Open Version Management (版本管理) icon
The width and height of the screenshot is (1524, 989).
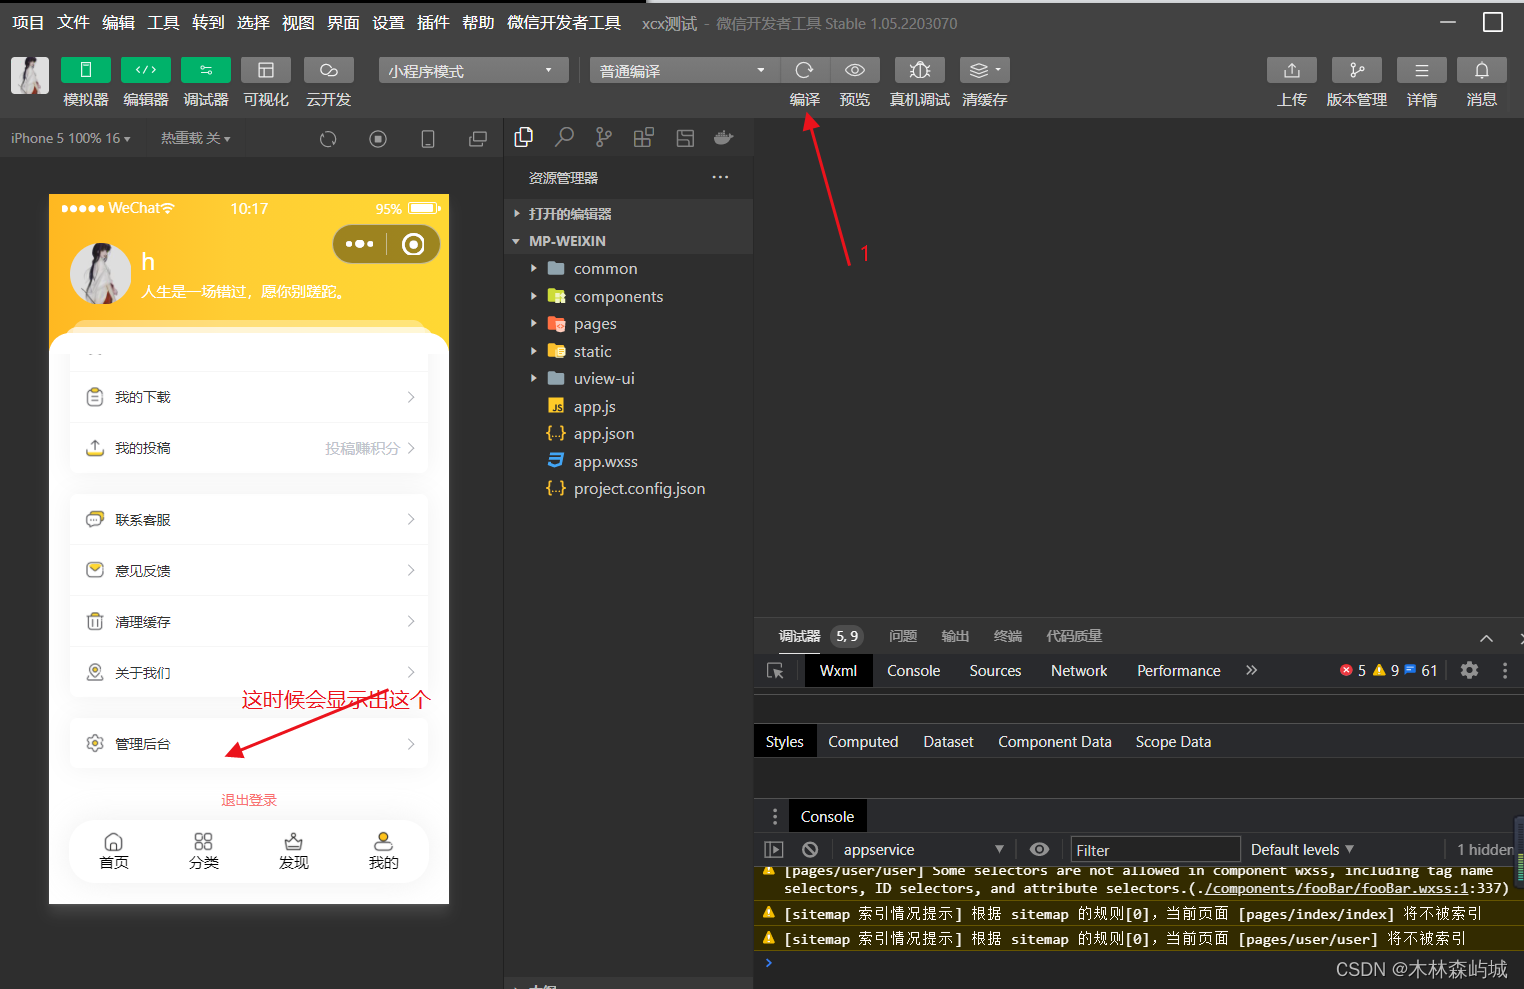click(1357, 70)
